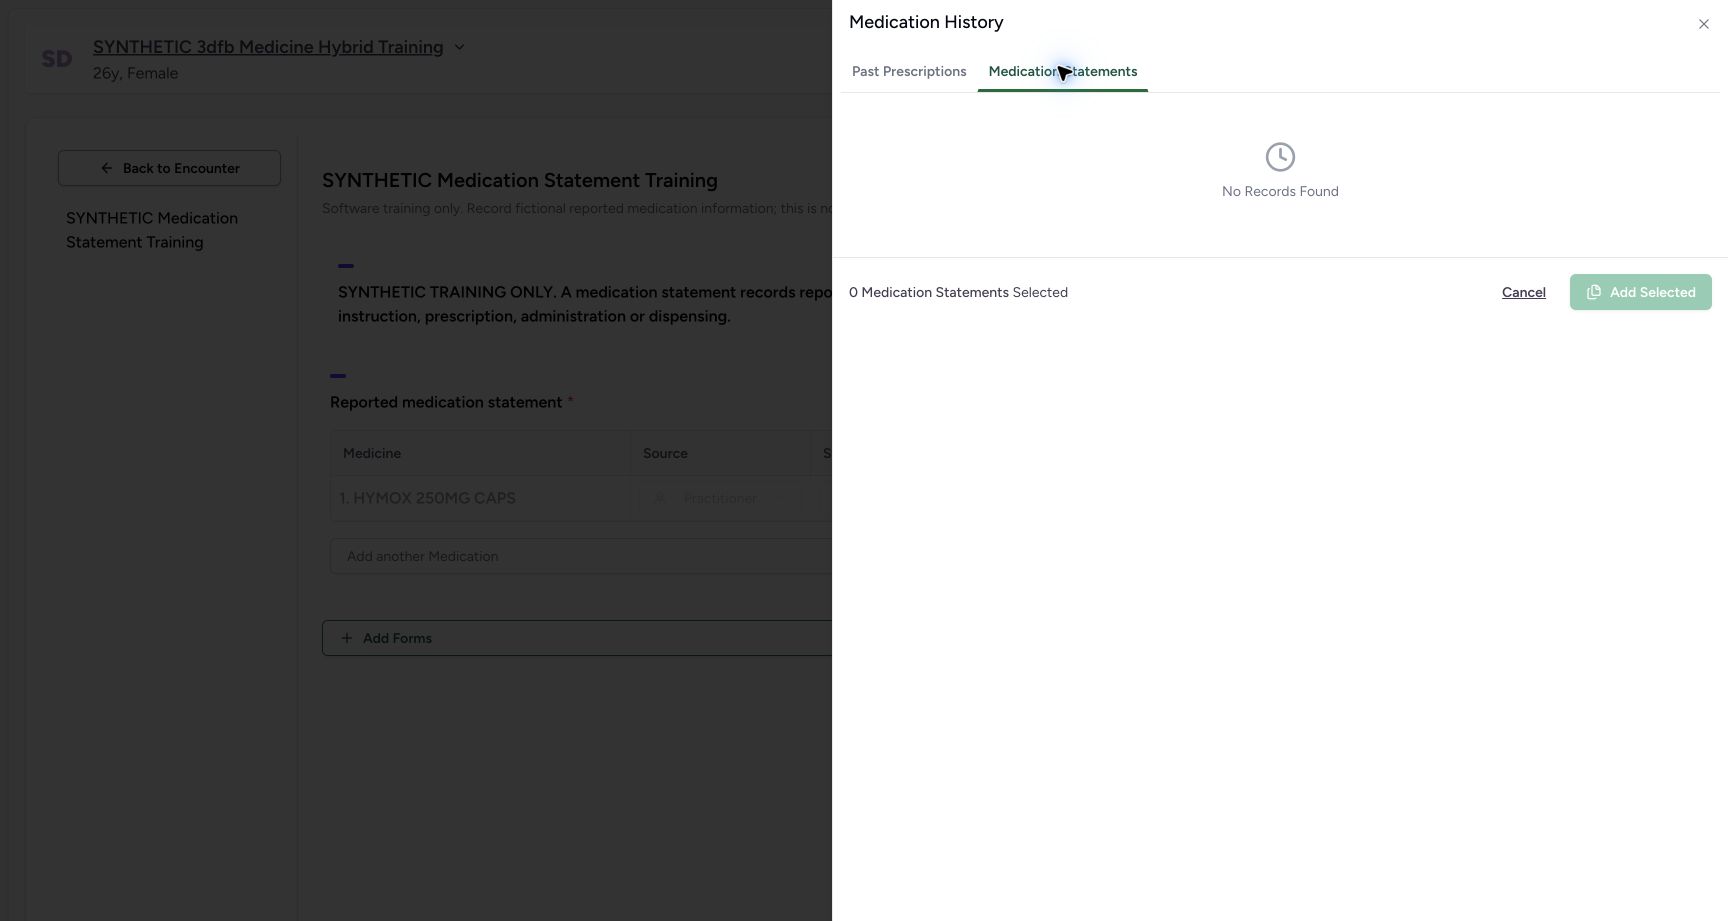
Task: Go back via Back to Encounter button
Action: pos(169,168)
